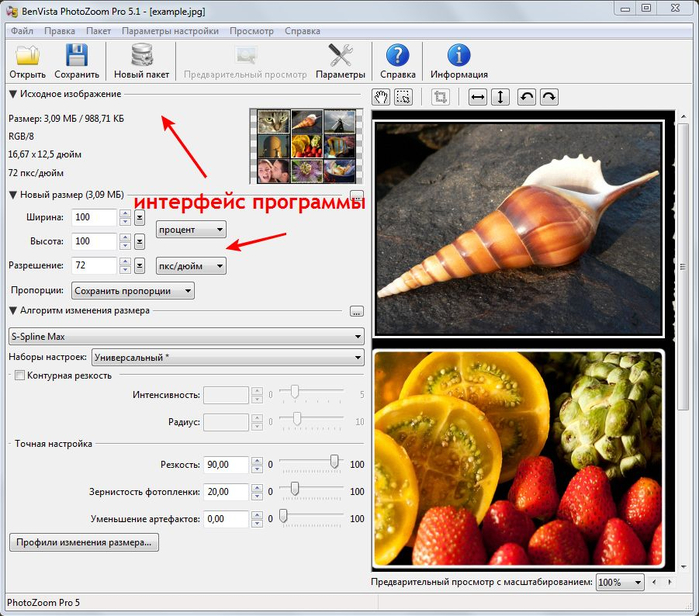Open the 100% preview zoom dropdown

click(620, 581)
